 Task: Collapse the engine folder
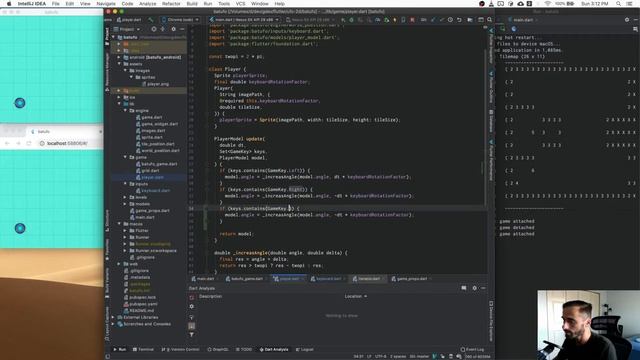[125, 111]
